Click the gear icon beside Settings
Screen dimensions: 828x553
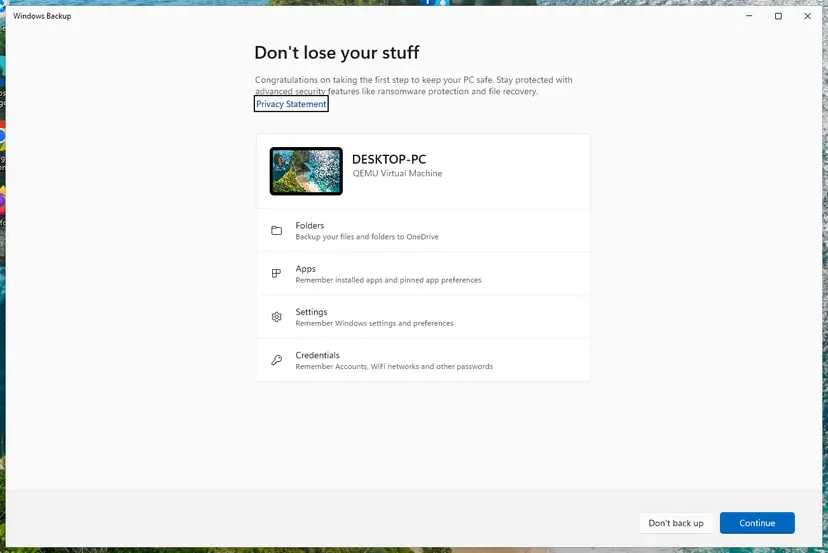[x=276, y=317]
